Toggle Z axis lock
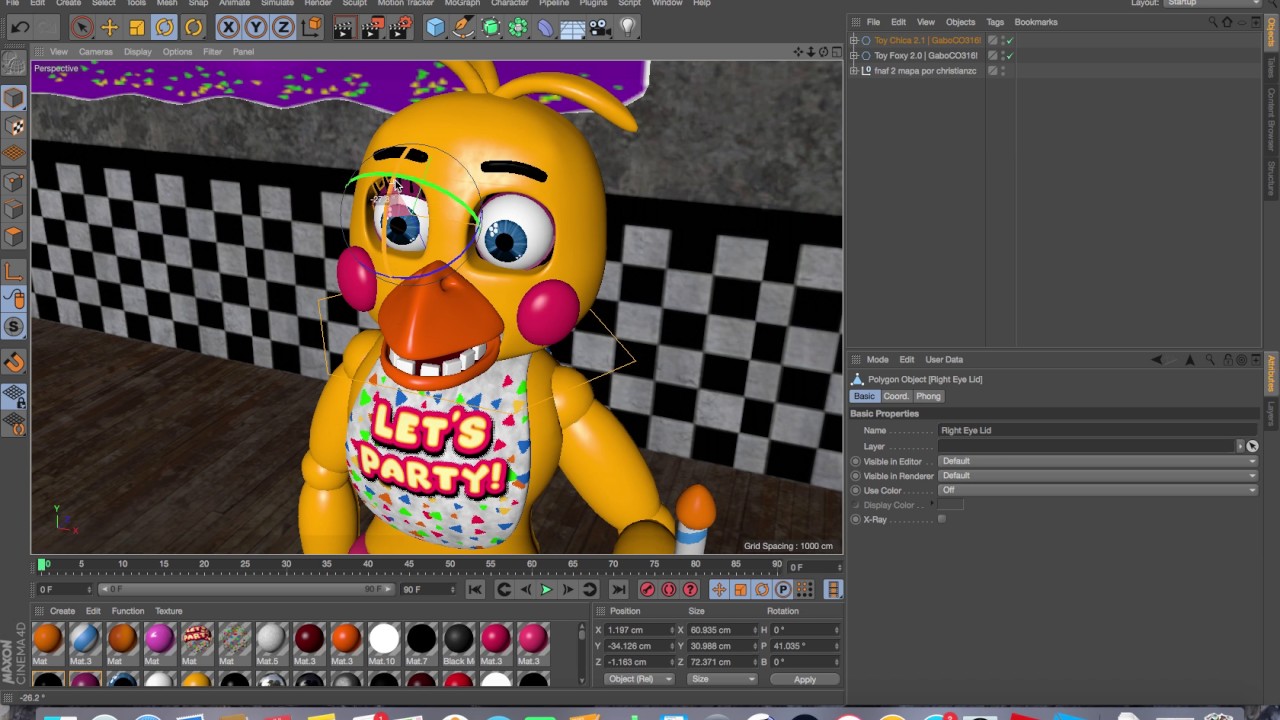 pos(283,28)
